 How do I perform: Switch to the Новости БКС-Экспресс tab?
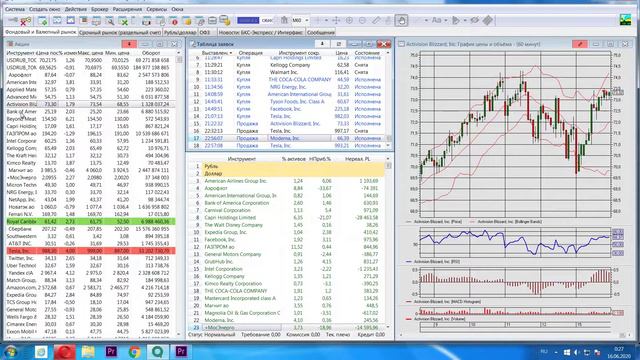tap(261, 32)
